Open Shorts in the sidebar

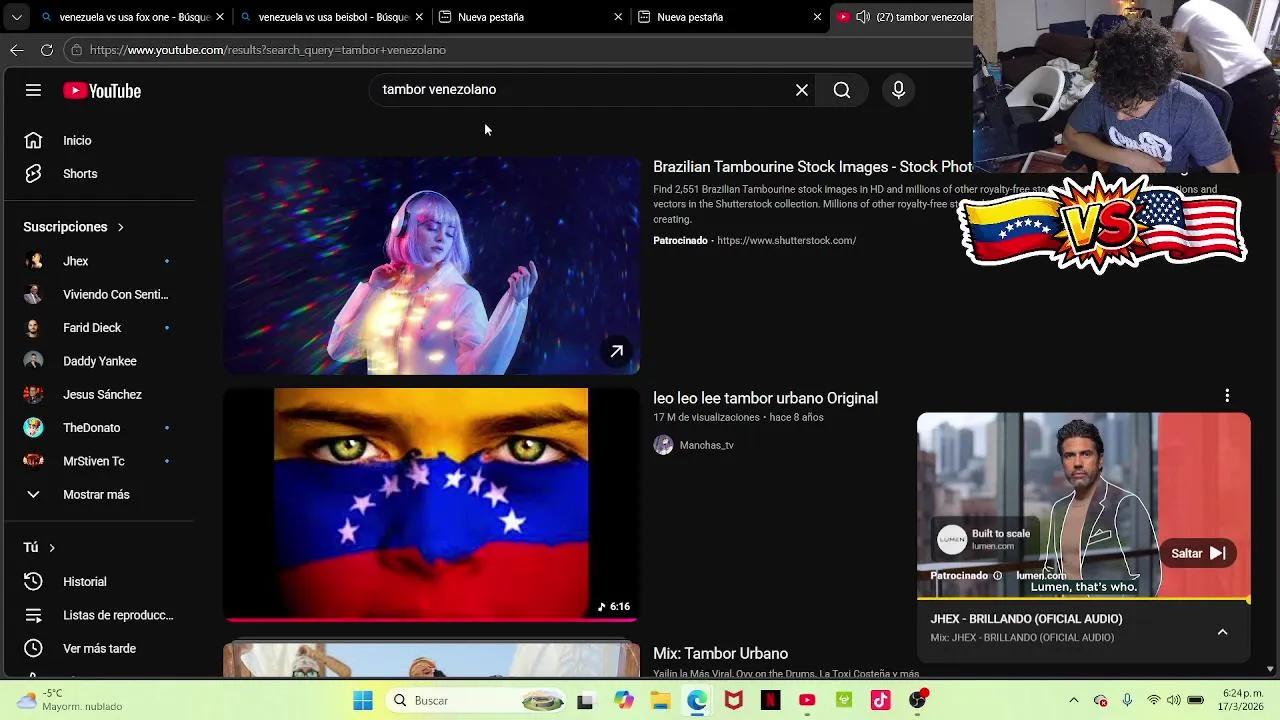(x=98, y=174)
